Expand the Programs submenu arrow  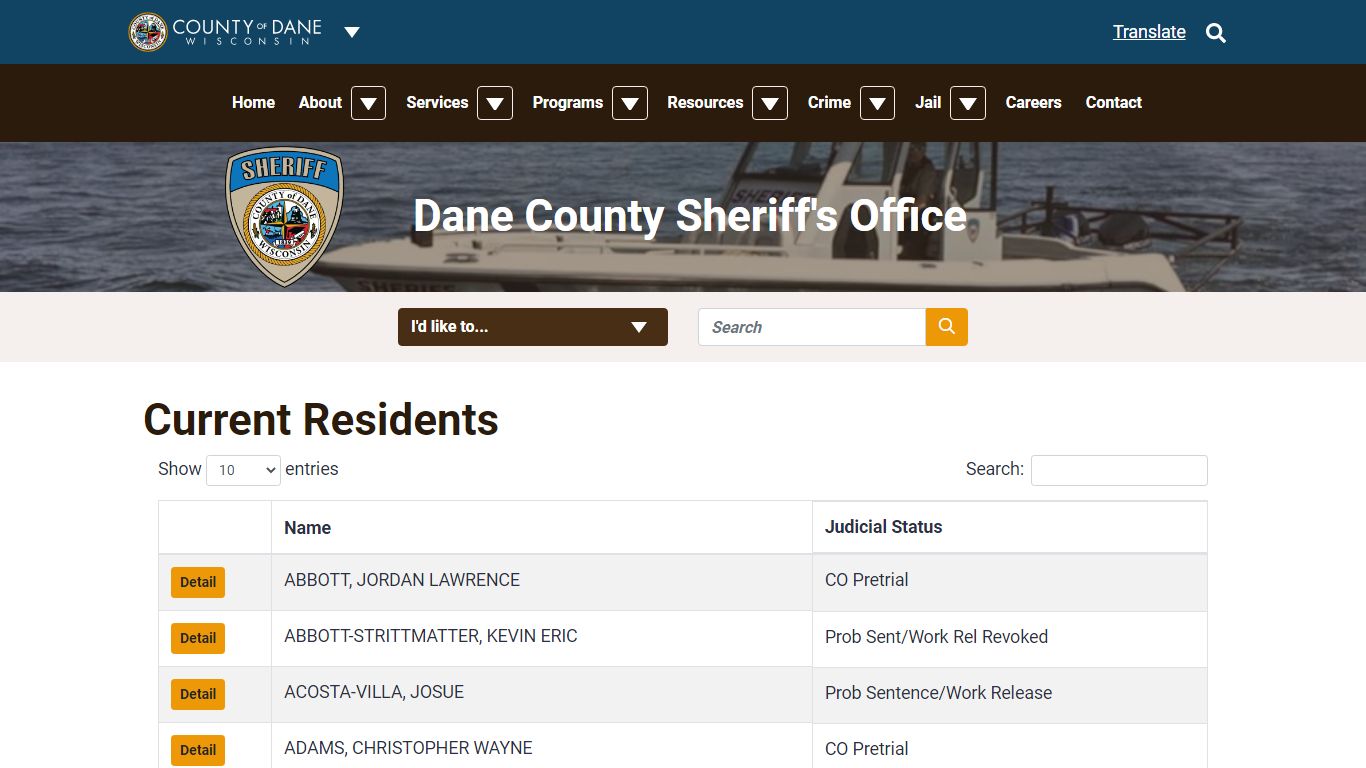point(630,103)
